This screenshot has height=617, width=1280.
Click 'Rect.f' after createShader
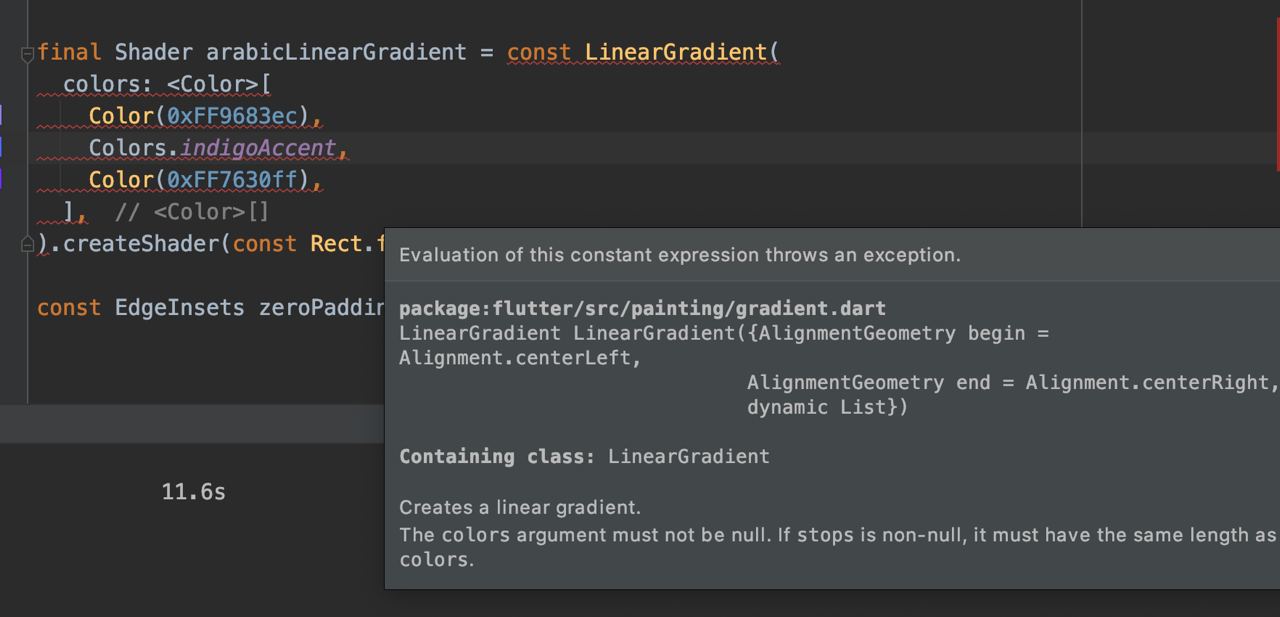pos(347,244)
